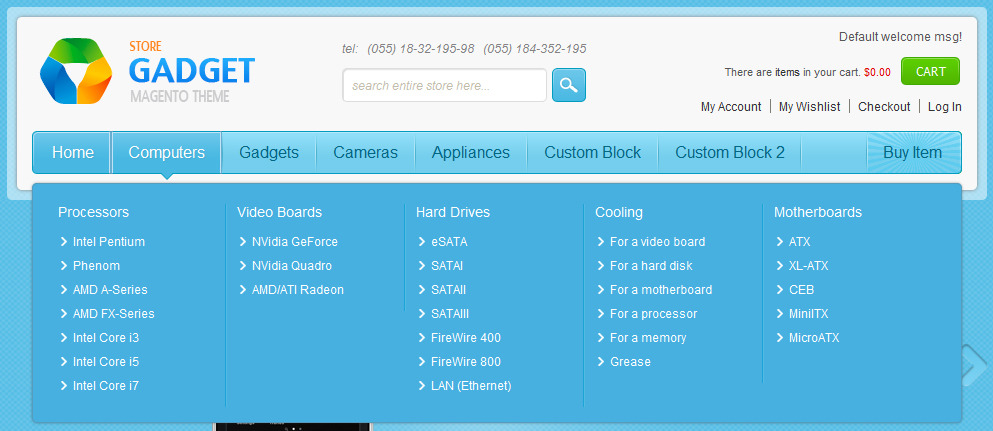Click the Default welcome msg text

click(901, 37)
